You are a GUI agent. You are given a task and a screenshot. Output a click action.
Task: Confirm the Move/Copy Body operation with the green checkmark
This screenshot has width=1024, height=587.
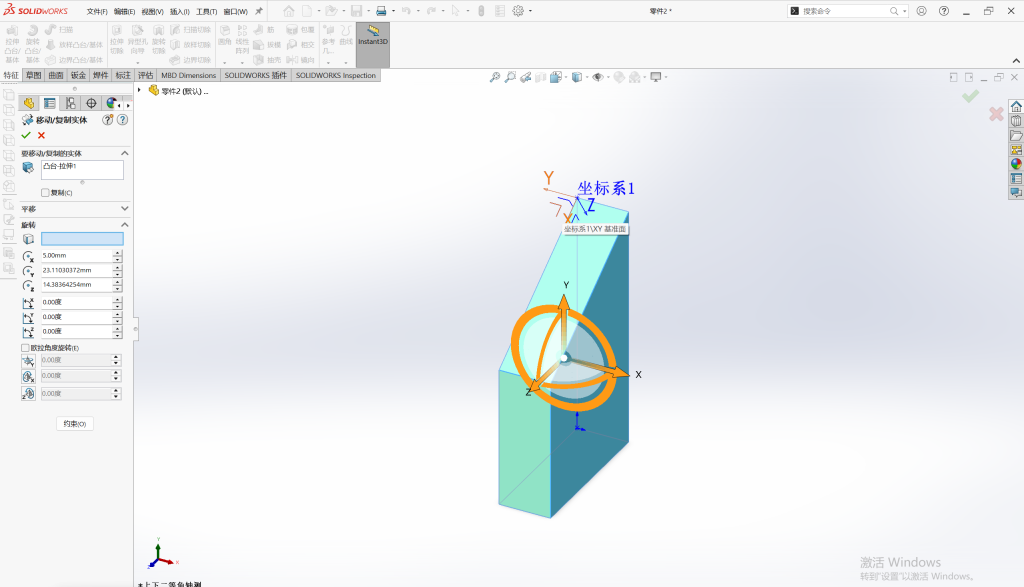point(26,135)
